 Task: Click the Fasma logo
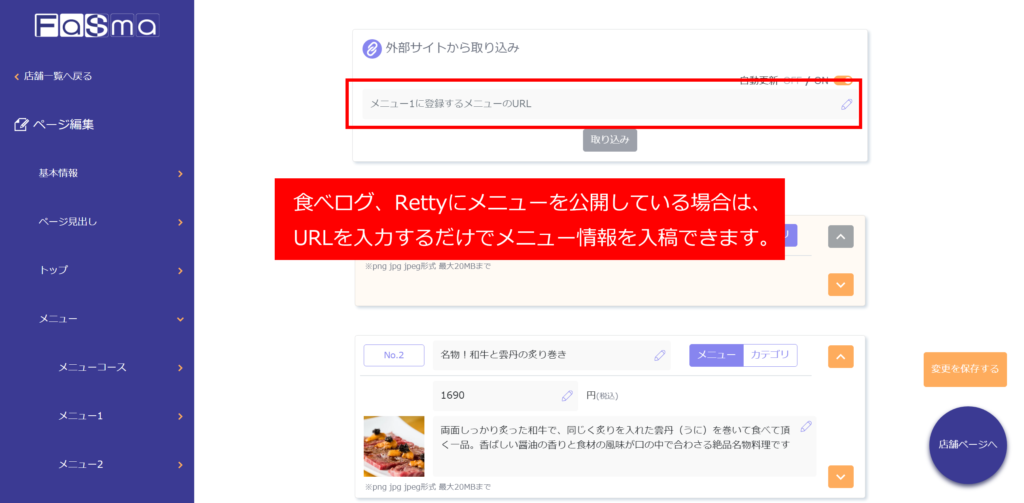96,26
